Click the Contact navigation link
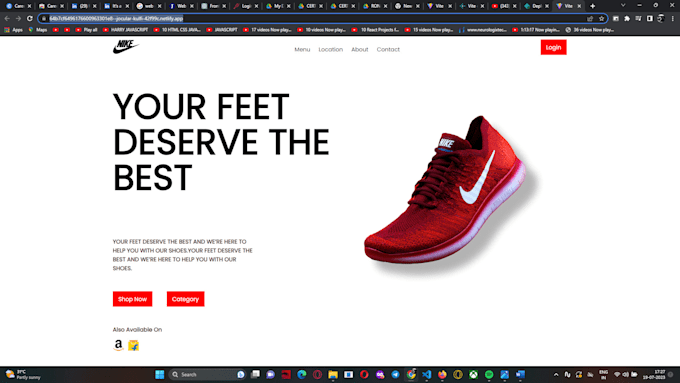The width and height of the screenshot is (680, 383). [x=388, y=49]
